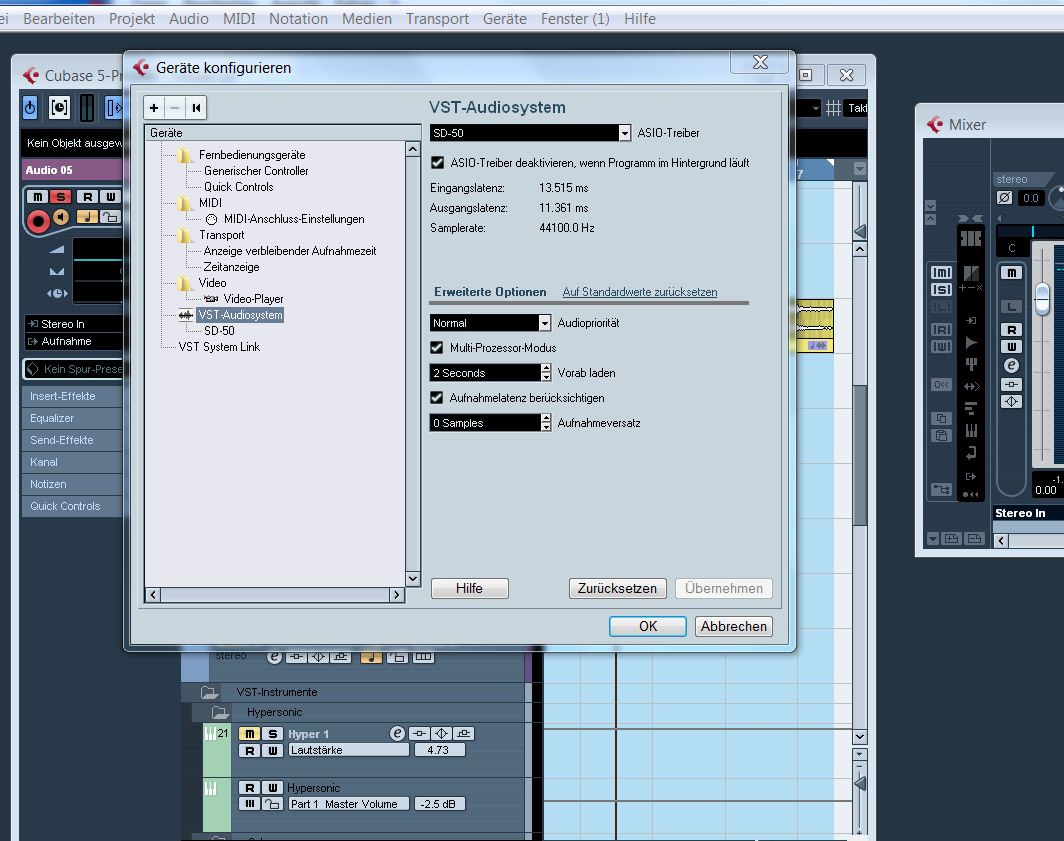Toggle Multi-Prozessor-Modus checkbox
The width and height of the screenshot is (1064, 841).
437,348
